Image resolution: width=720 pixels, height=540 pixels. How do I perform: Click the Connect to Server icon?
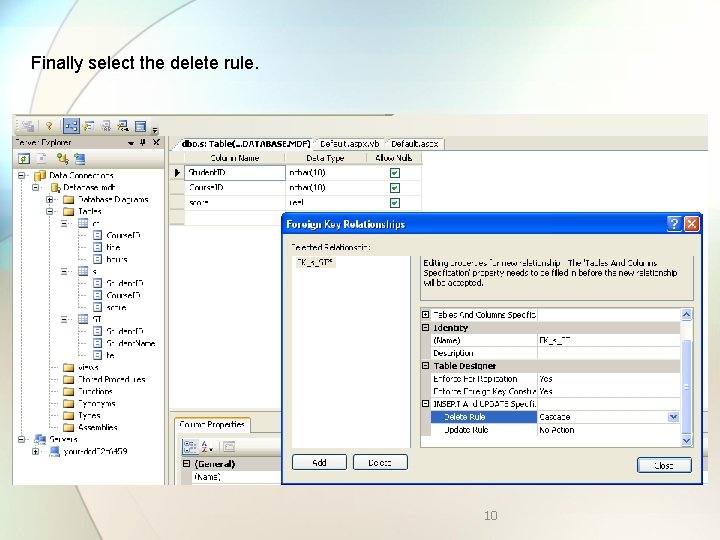click(x=80, y=159)
